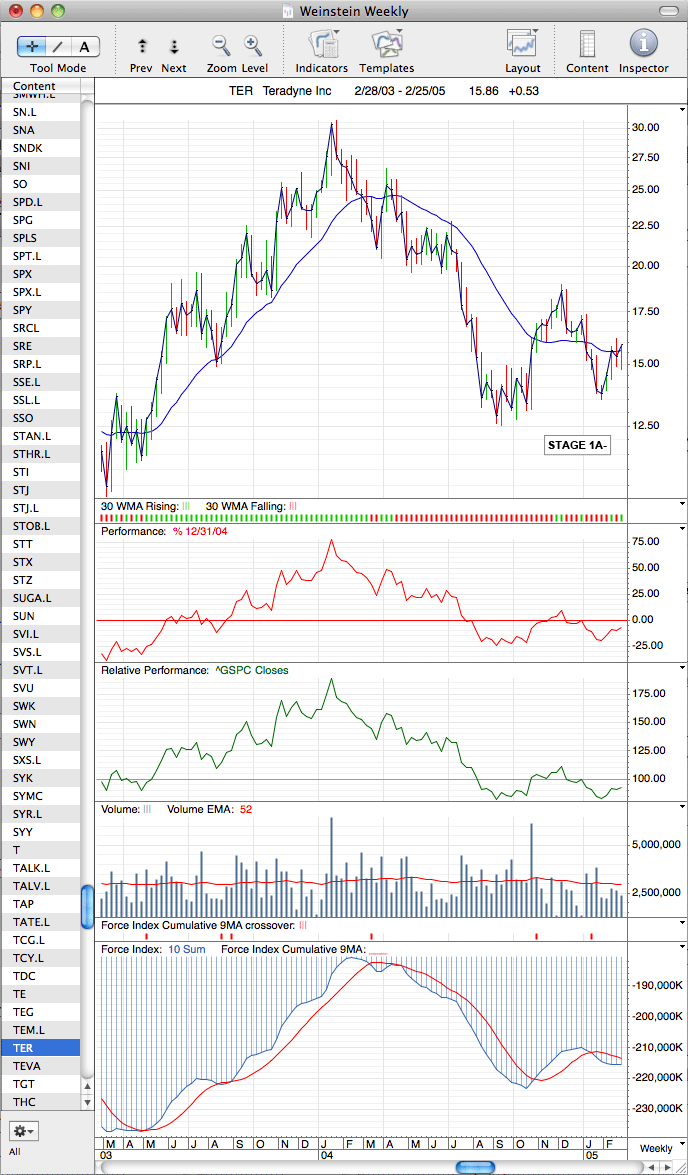This screenshot has width=688, height=1175.
Task: Select TAP in the symbol list
Action: tap(40, 903)
